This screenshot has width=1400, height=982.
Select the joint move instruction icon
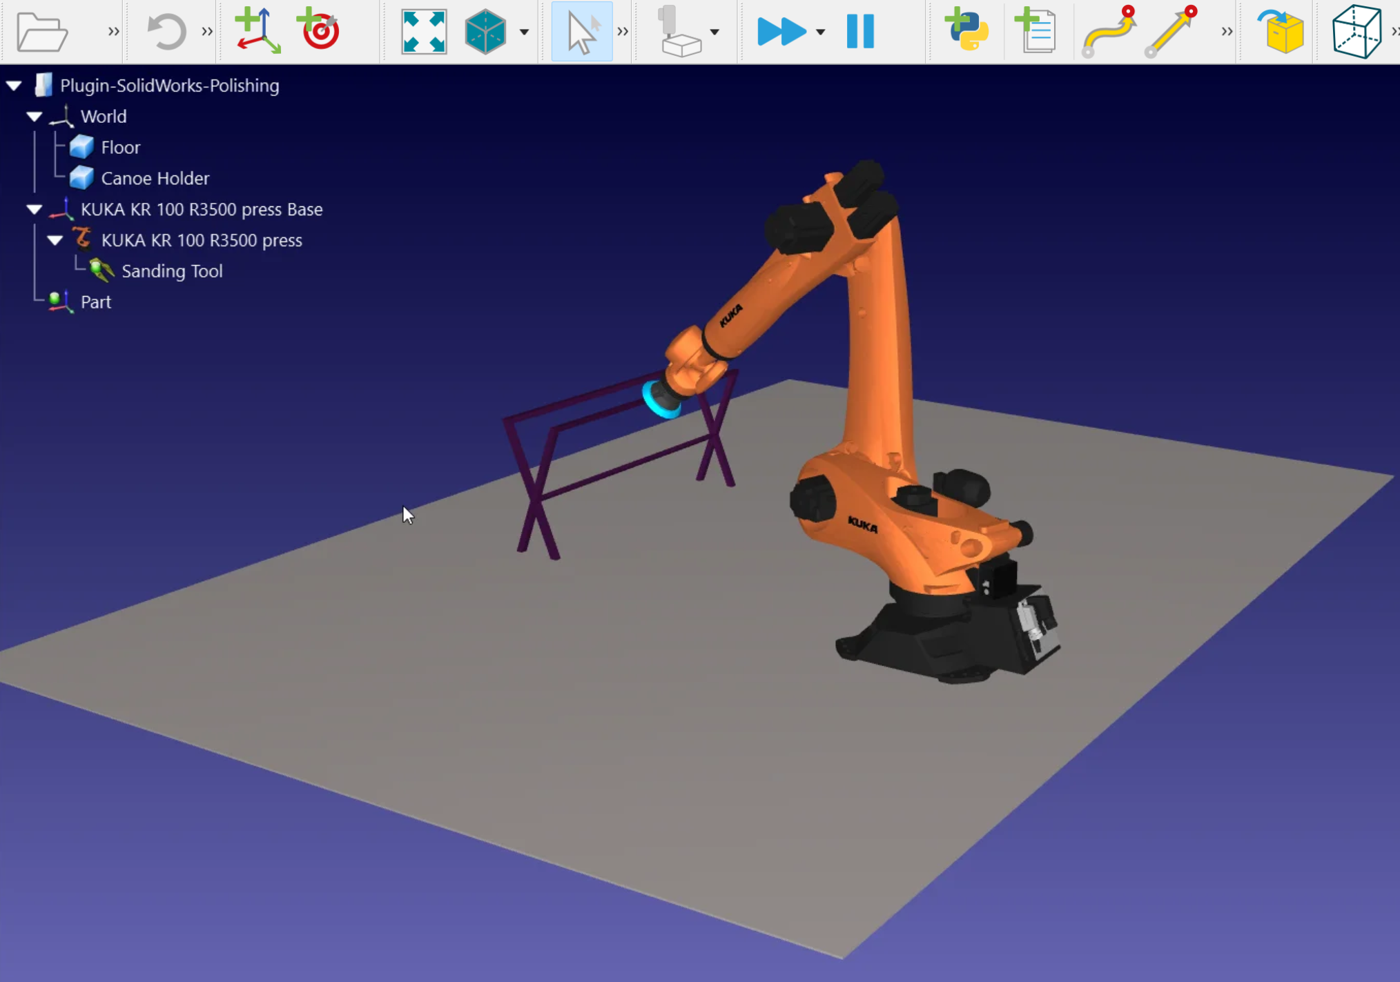coord(1109,32)
